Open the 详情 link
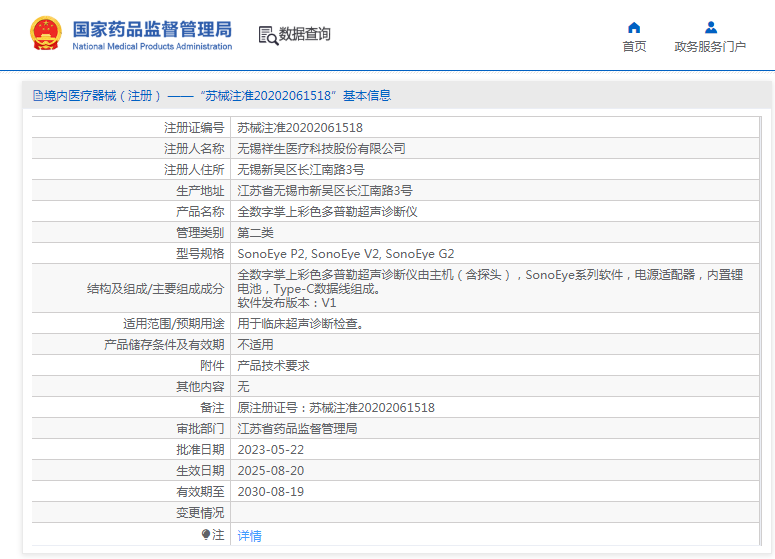Viewport: 775px width, 559px height. 249,536
